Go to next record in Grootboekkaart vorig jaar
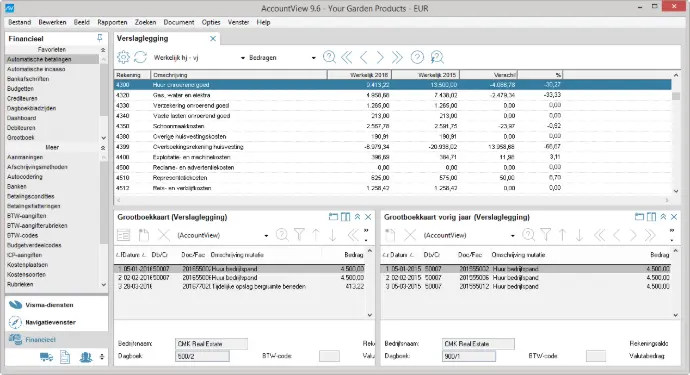Image resolution: width=690 pixels, height=375 pixels. coord(633,235)
